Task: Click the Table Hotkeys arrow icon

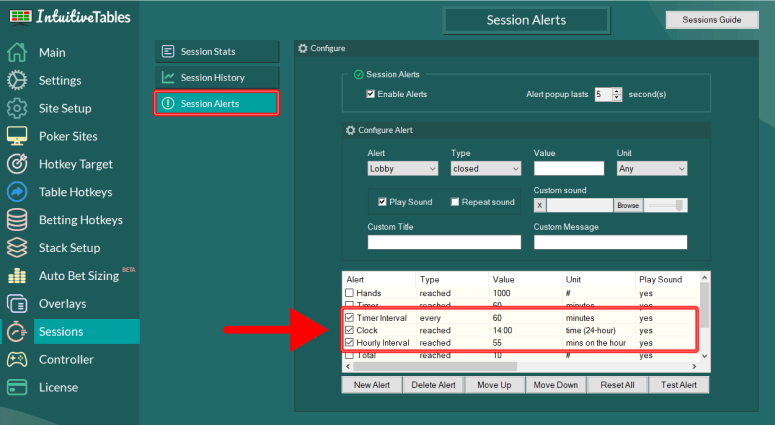Action: (x=17, y=192)
